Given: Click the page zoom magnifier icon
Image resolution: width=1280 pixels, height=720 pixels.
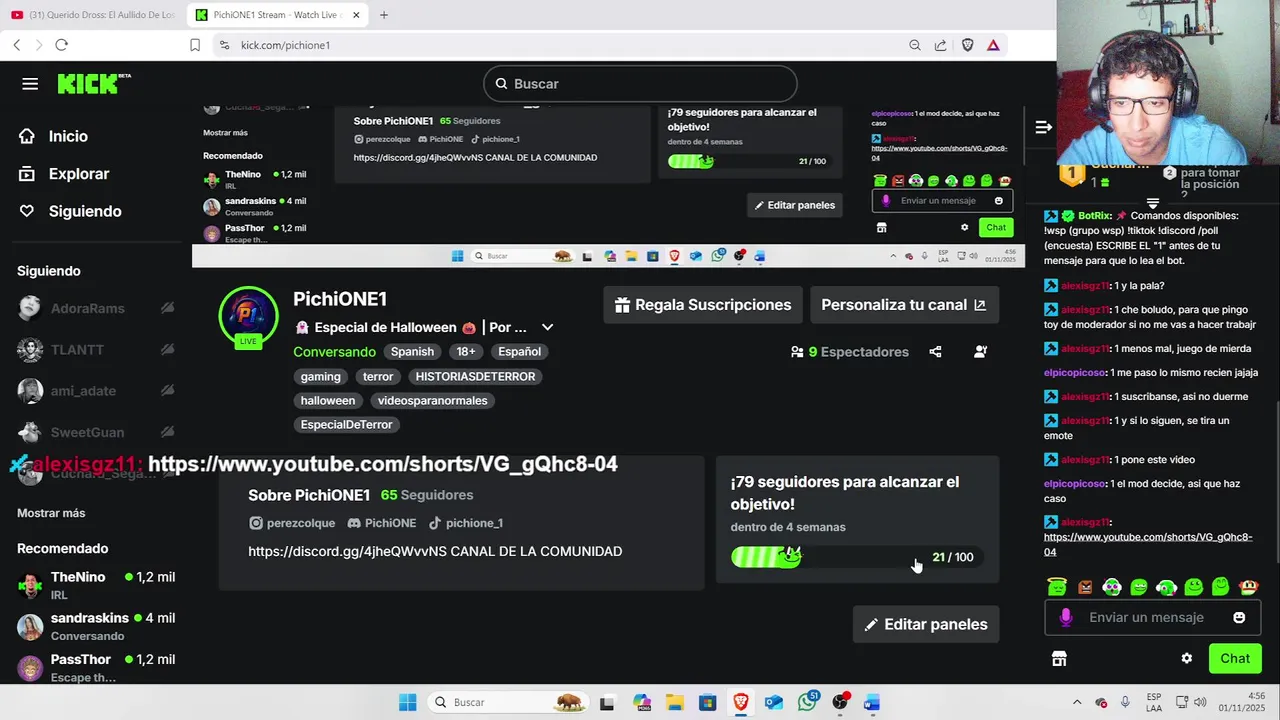Looking at the screenshot, I should click(x=915, y=45).
